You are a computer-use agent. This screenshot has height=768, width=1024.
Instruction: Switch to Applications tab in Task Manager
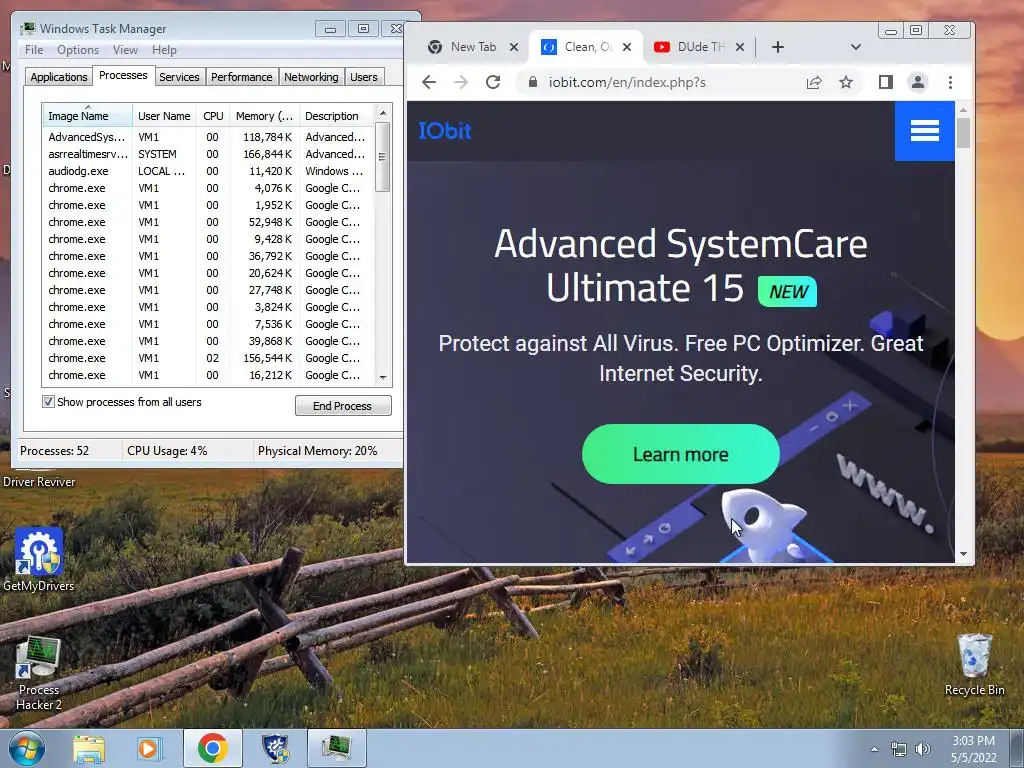(x=59, y=77)
